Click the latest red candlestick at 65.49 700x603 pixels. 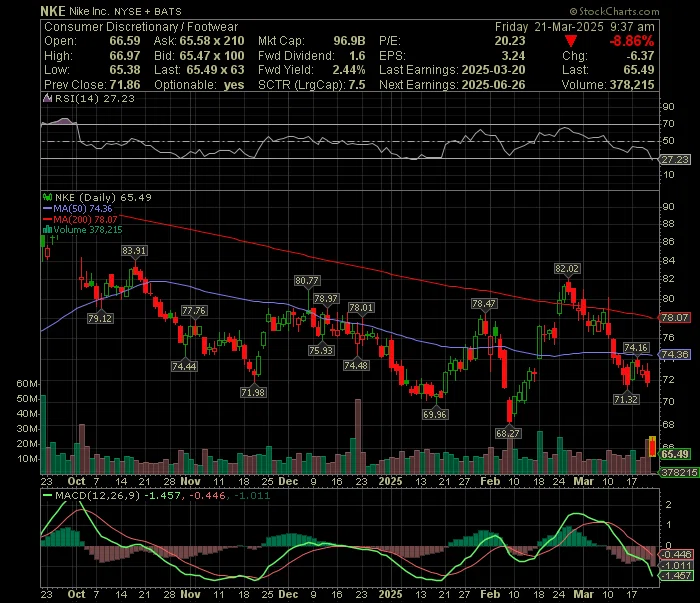click(x=652, y=447)
